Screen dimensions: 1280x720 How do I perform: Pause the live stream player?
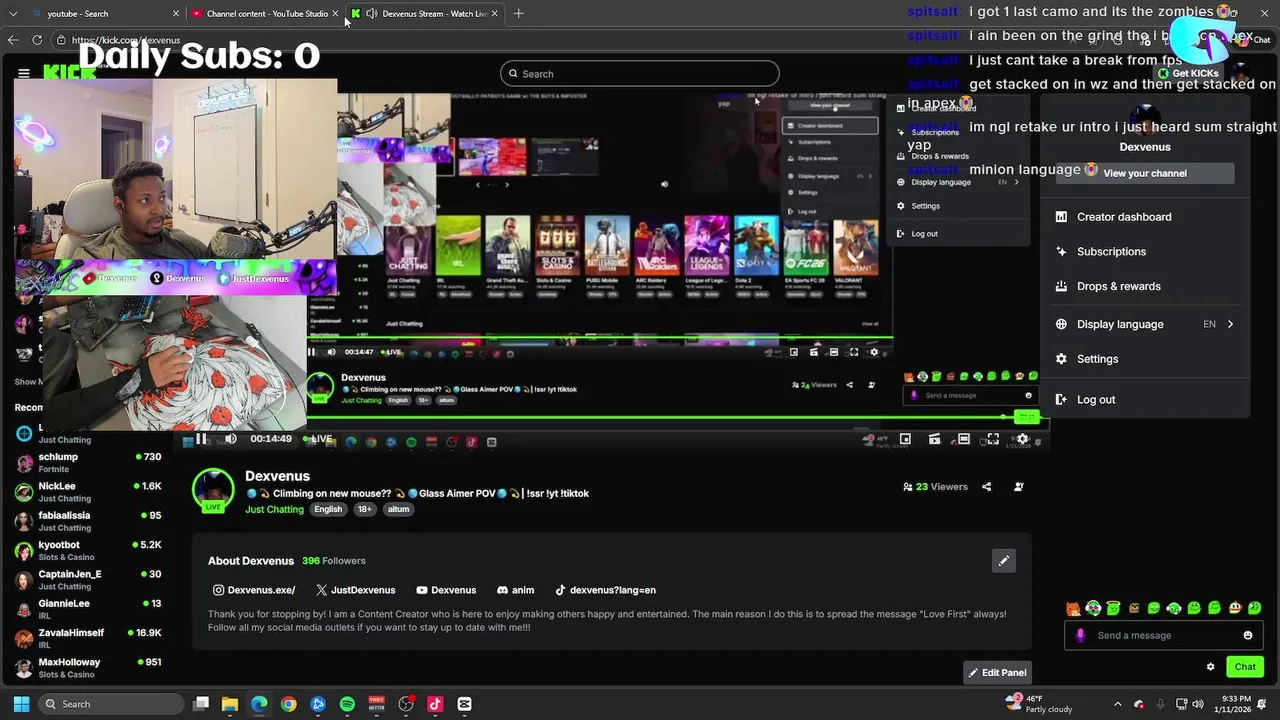tap(201, 439)
